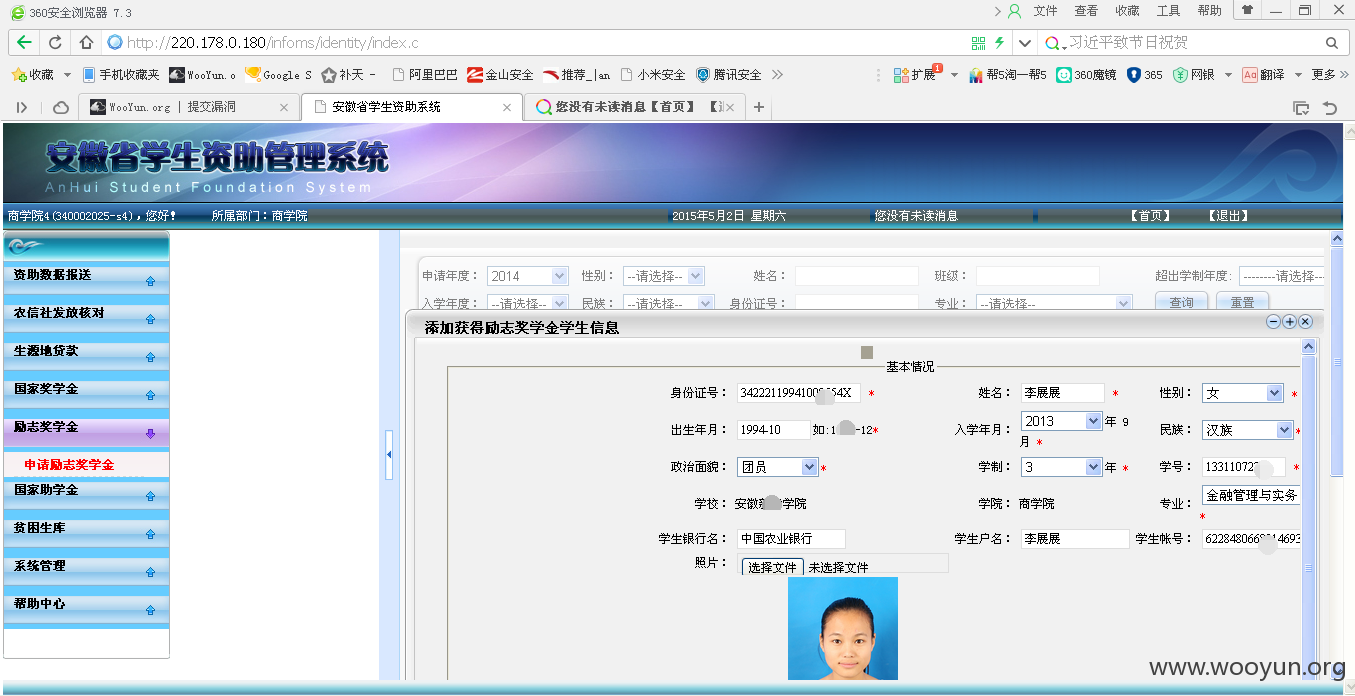Open the 收藏 favorites star bookmark
Viewport: 1355px width, 696px height.
pyautogui.click(x=32, y=75)
